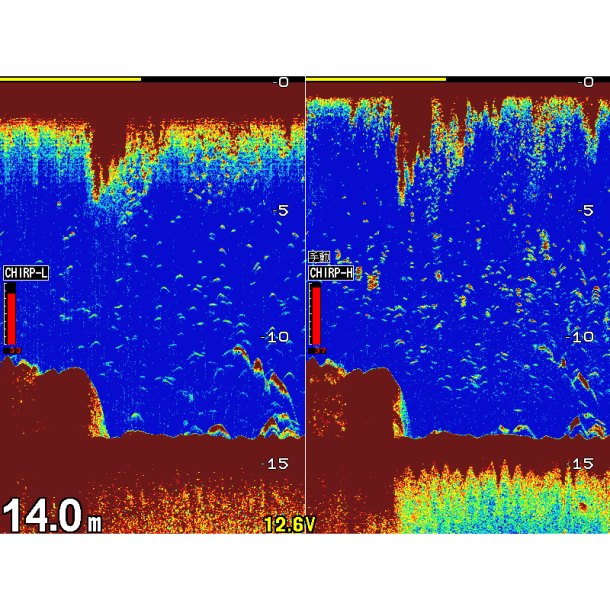Click the yellow bar atop left panel
This screenshot has width=610, height=610.
70,79
